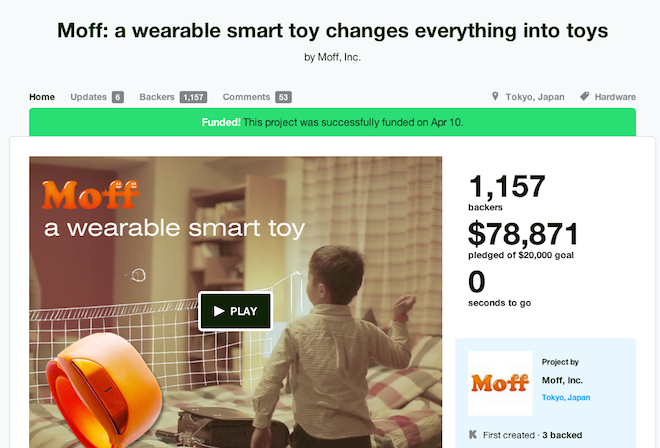Open the Tokyo, Japan location link in the header
This screenshot has width=660, height=448.
coord(535,97)
